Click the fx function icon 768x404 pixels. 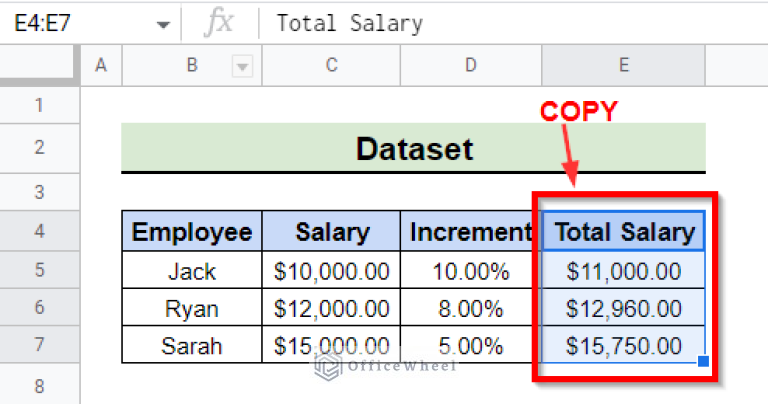(x=219, y=23)
